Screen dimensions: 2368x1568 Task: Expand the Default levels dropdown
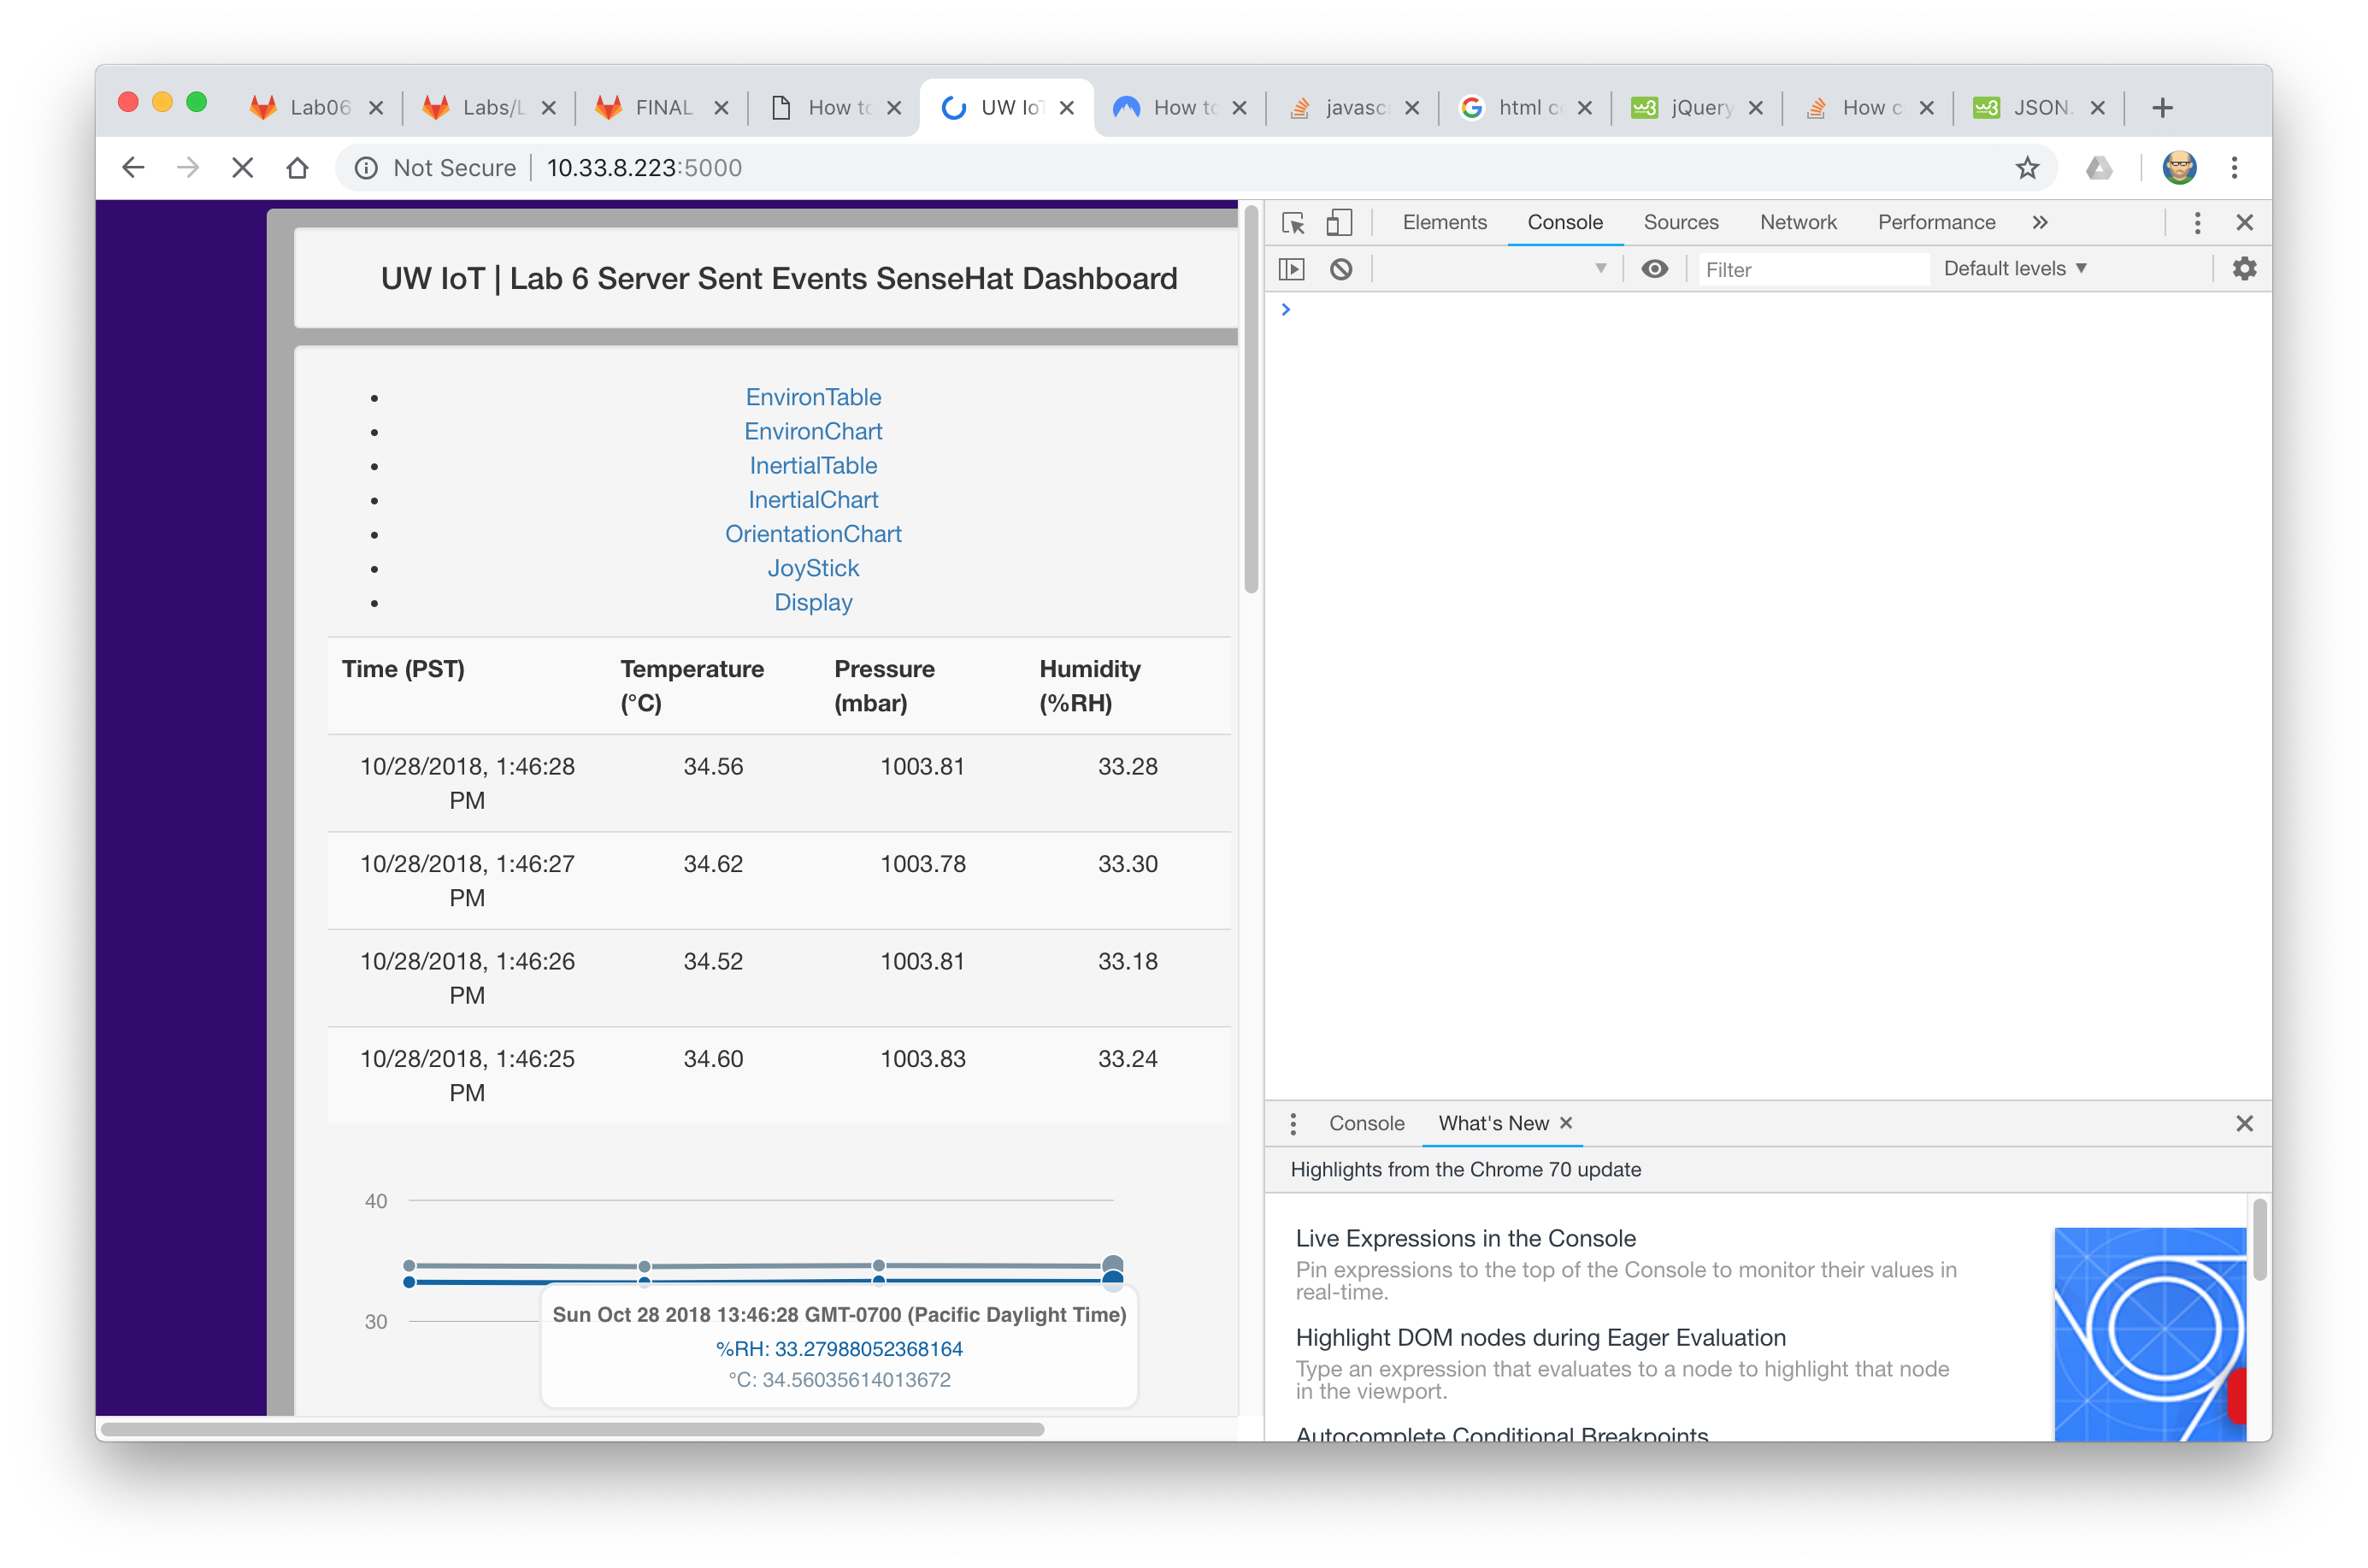click(x=2015, y=269)
